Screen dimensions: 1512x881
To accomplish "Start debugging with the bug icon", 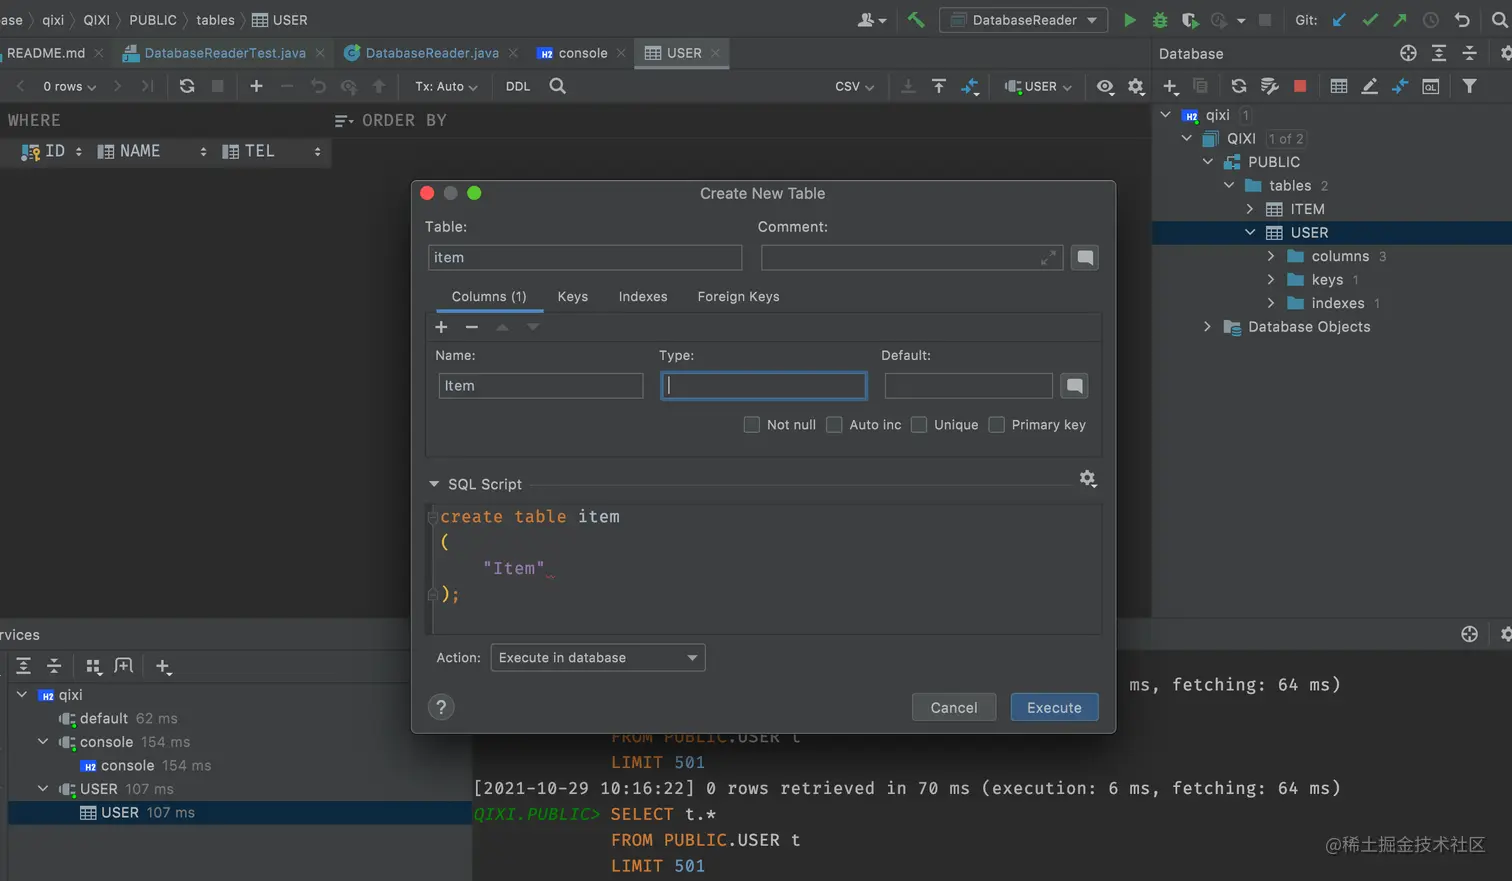I will coord(1160,20).
